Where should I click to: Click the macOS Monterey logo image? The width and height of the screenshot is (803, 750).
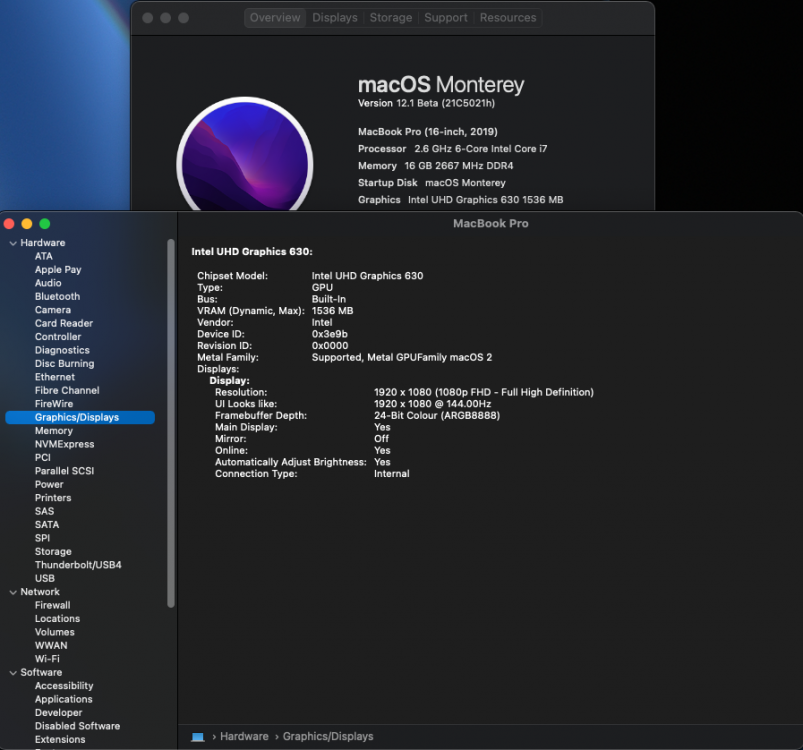coord(245,154)
